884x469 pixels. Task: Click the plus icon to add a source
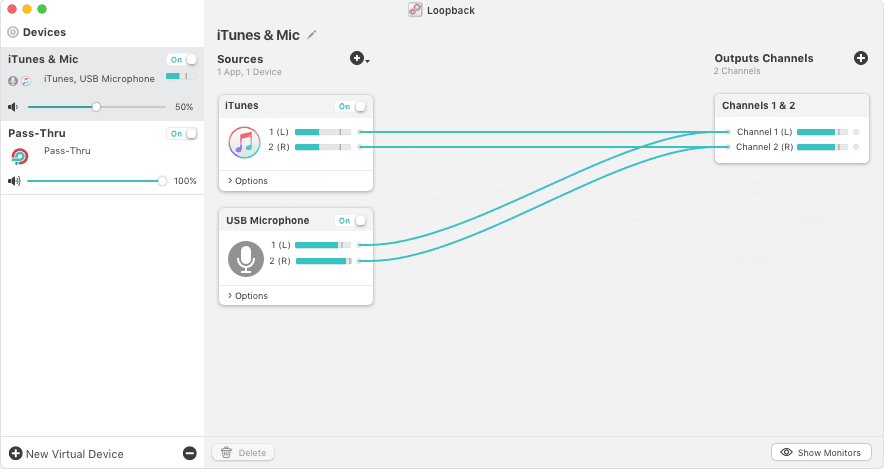(x=357, y=59)
